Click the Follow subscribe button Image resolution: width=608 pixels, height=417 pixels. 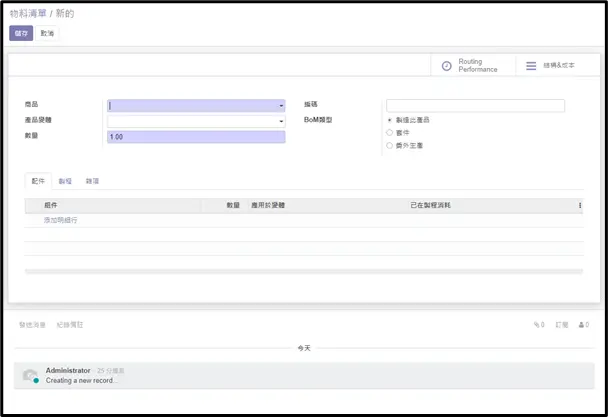point(562,325)
